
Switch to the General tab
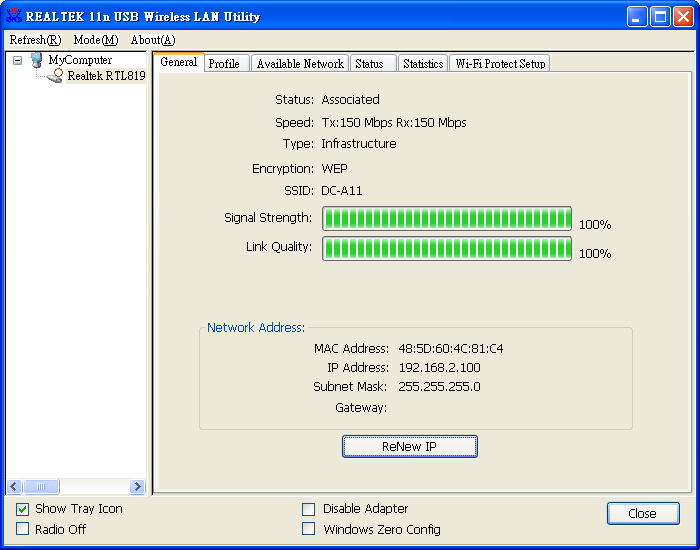tap(179, 62)
